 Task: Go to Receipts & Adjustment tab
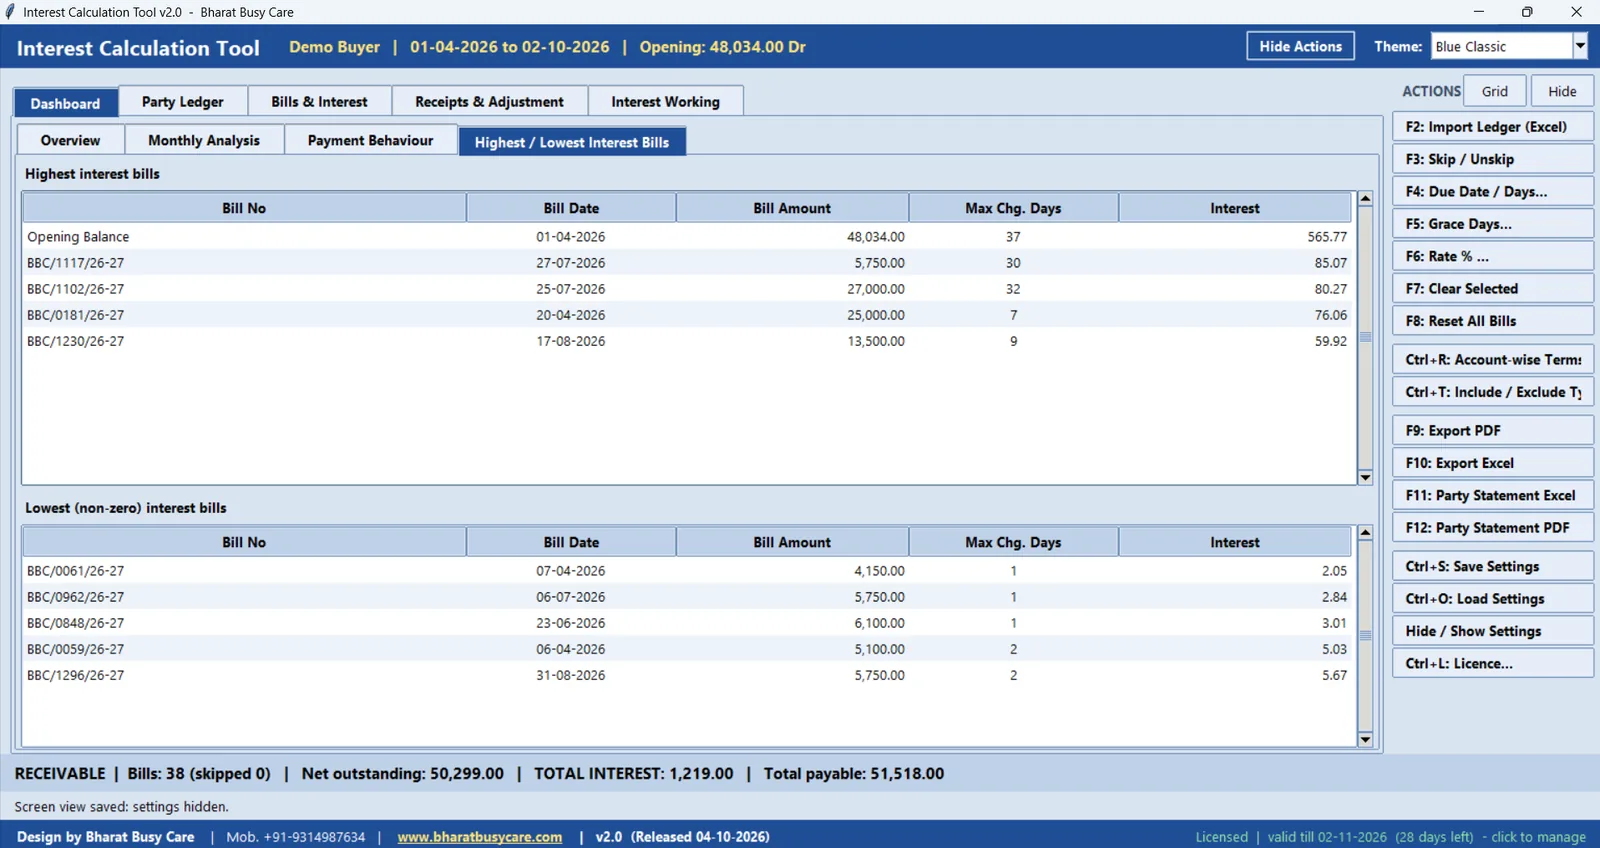[x=489, y=102]
